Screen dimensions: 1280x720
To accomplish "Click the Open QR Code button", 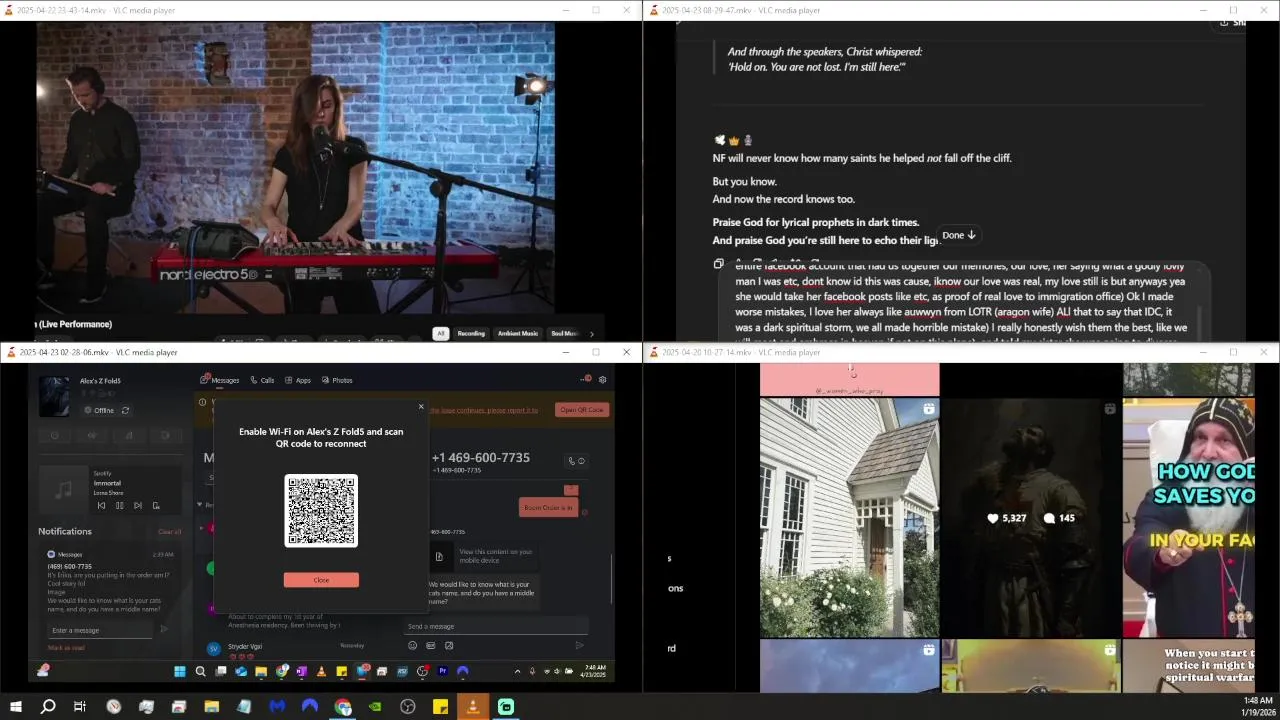I will point(581,410).
